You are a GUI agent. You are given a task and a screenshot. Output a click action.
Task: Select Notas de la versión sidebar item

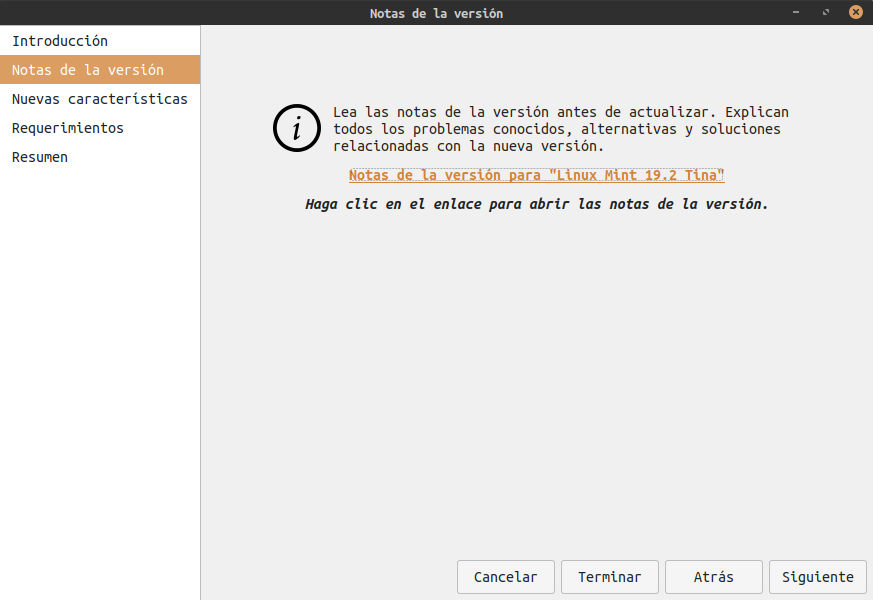[x=100, y=70]
